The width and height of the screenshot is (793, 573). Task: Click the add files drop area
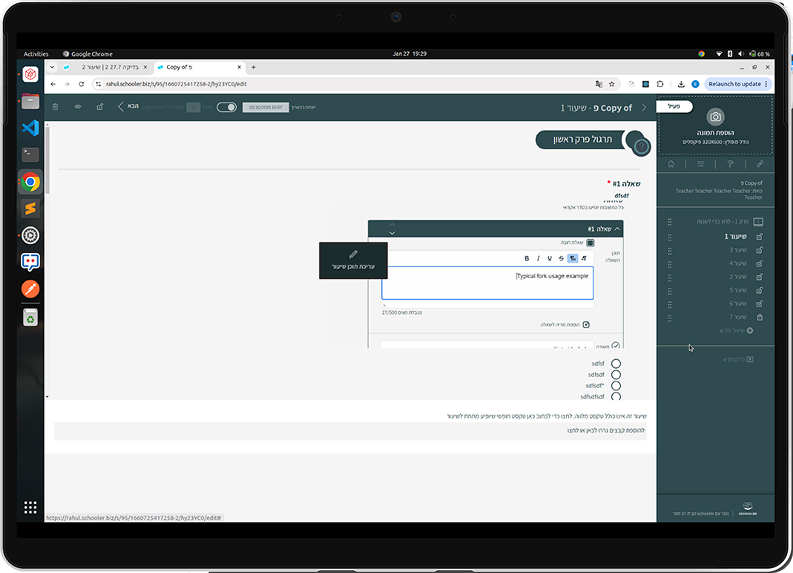(x=350, y=431)
